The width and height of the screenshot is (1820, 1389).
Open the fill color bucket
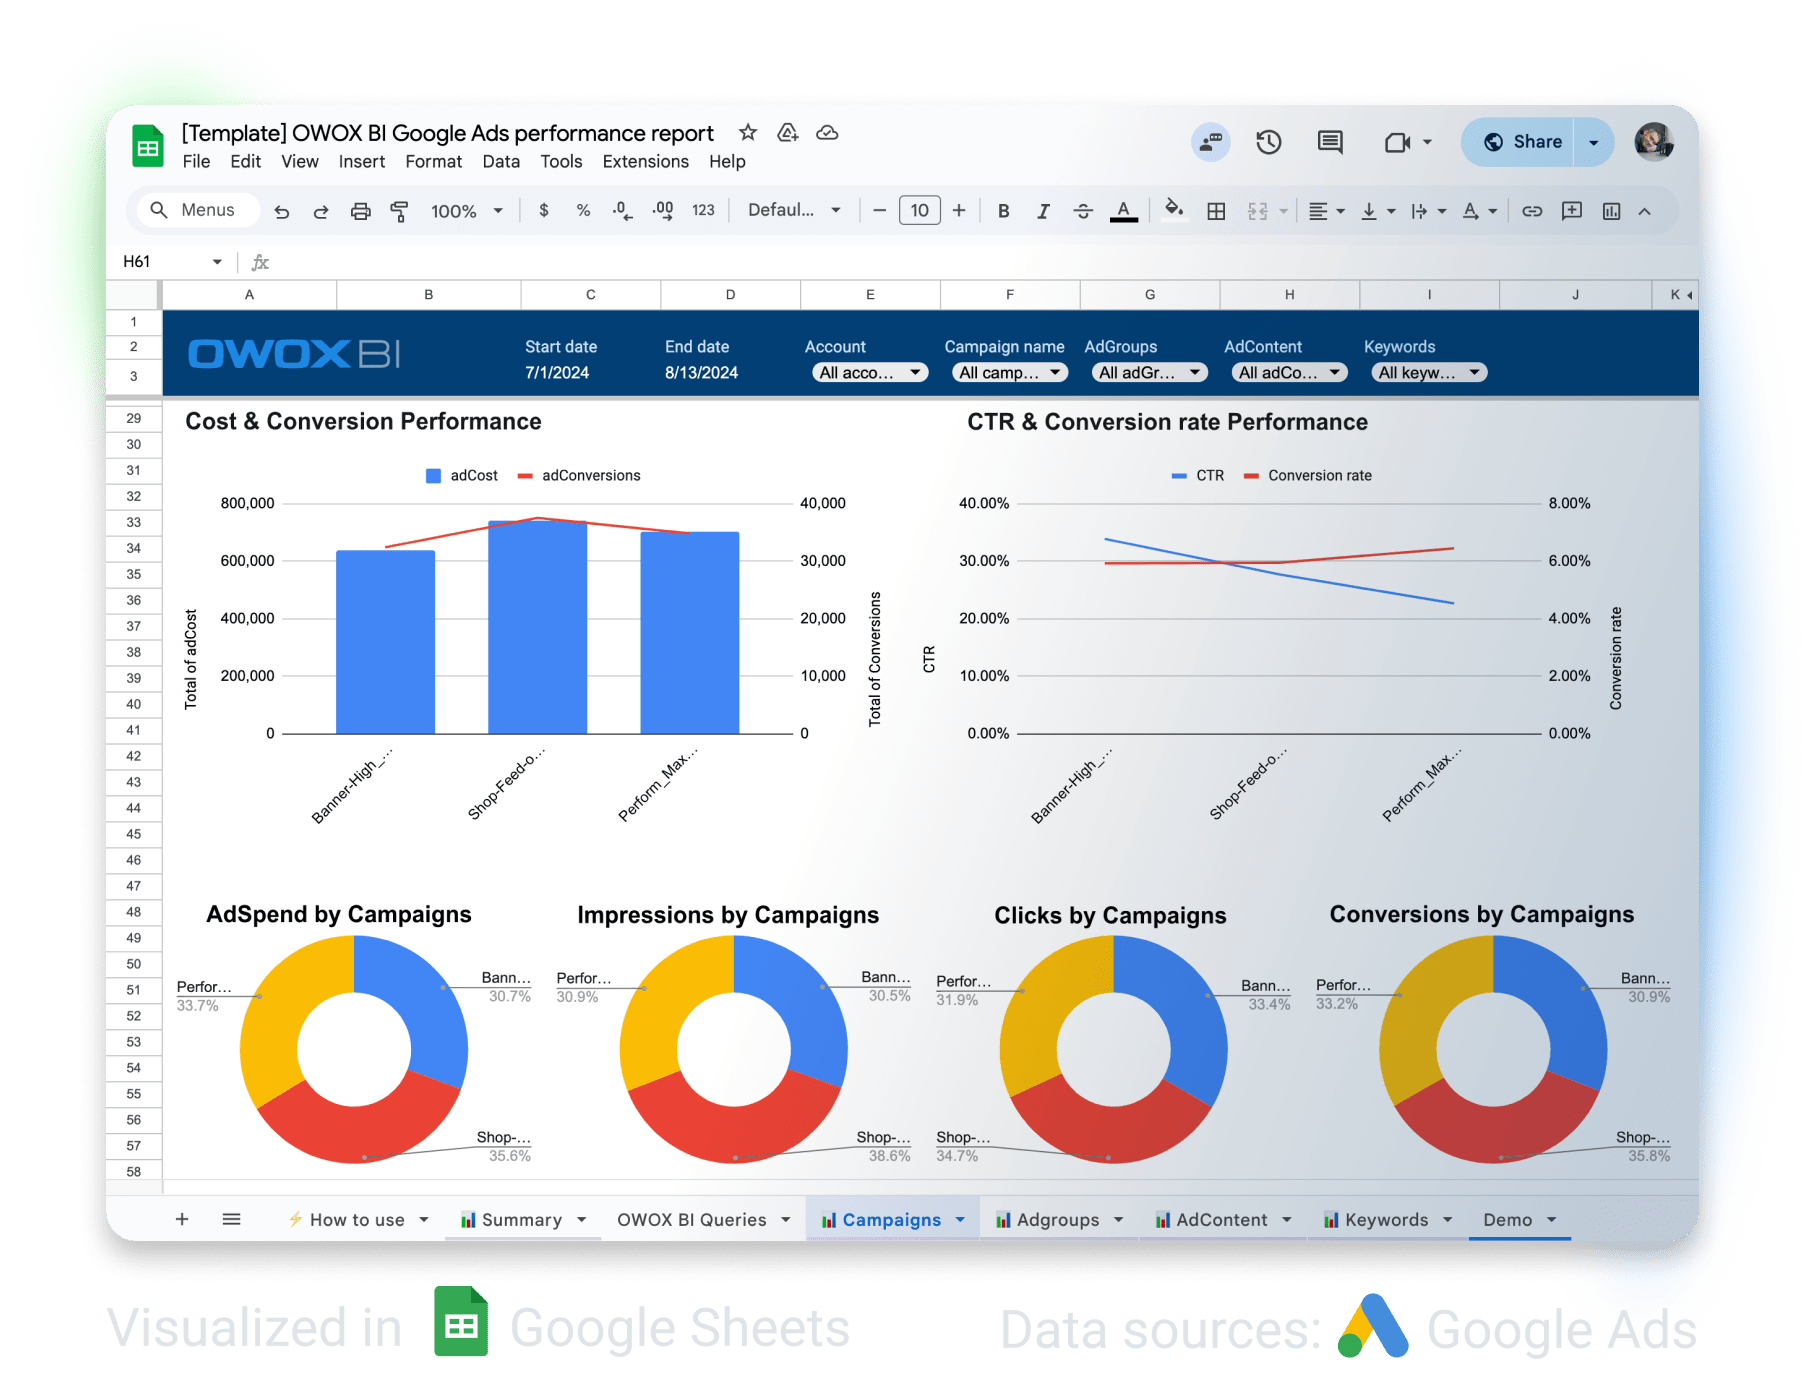point(1175,209)
